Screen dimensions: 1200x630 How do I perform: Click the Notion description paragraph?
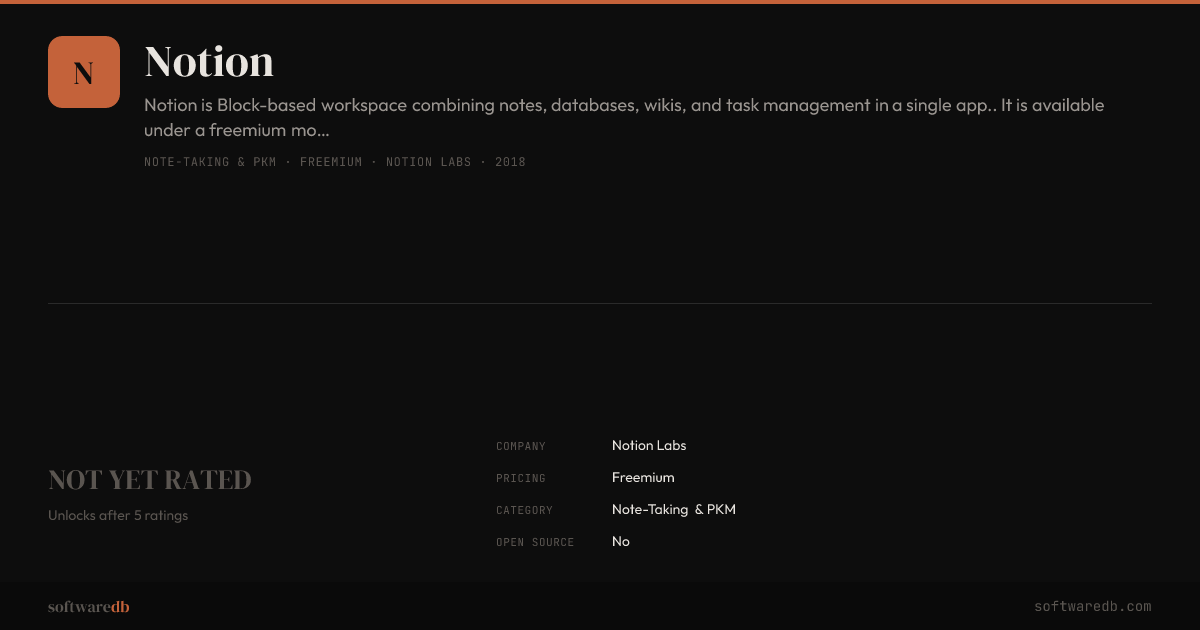(x=624, y=117)
